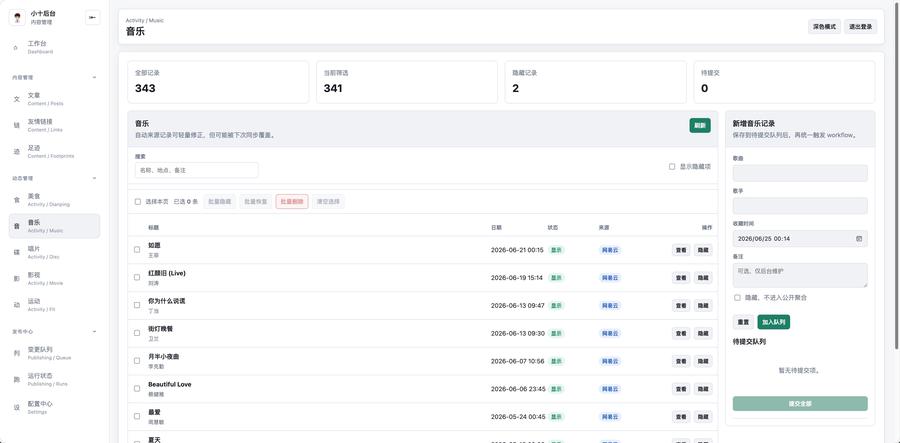This screenshot has width=900, height=443.
Task: Click 隐藏 for the 最爱 row
Action: [703, 417]
